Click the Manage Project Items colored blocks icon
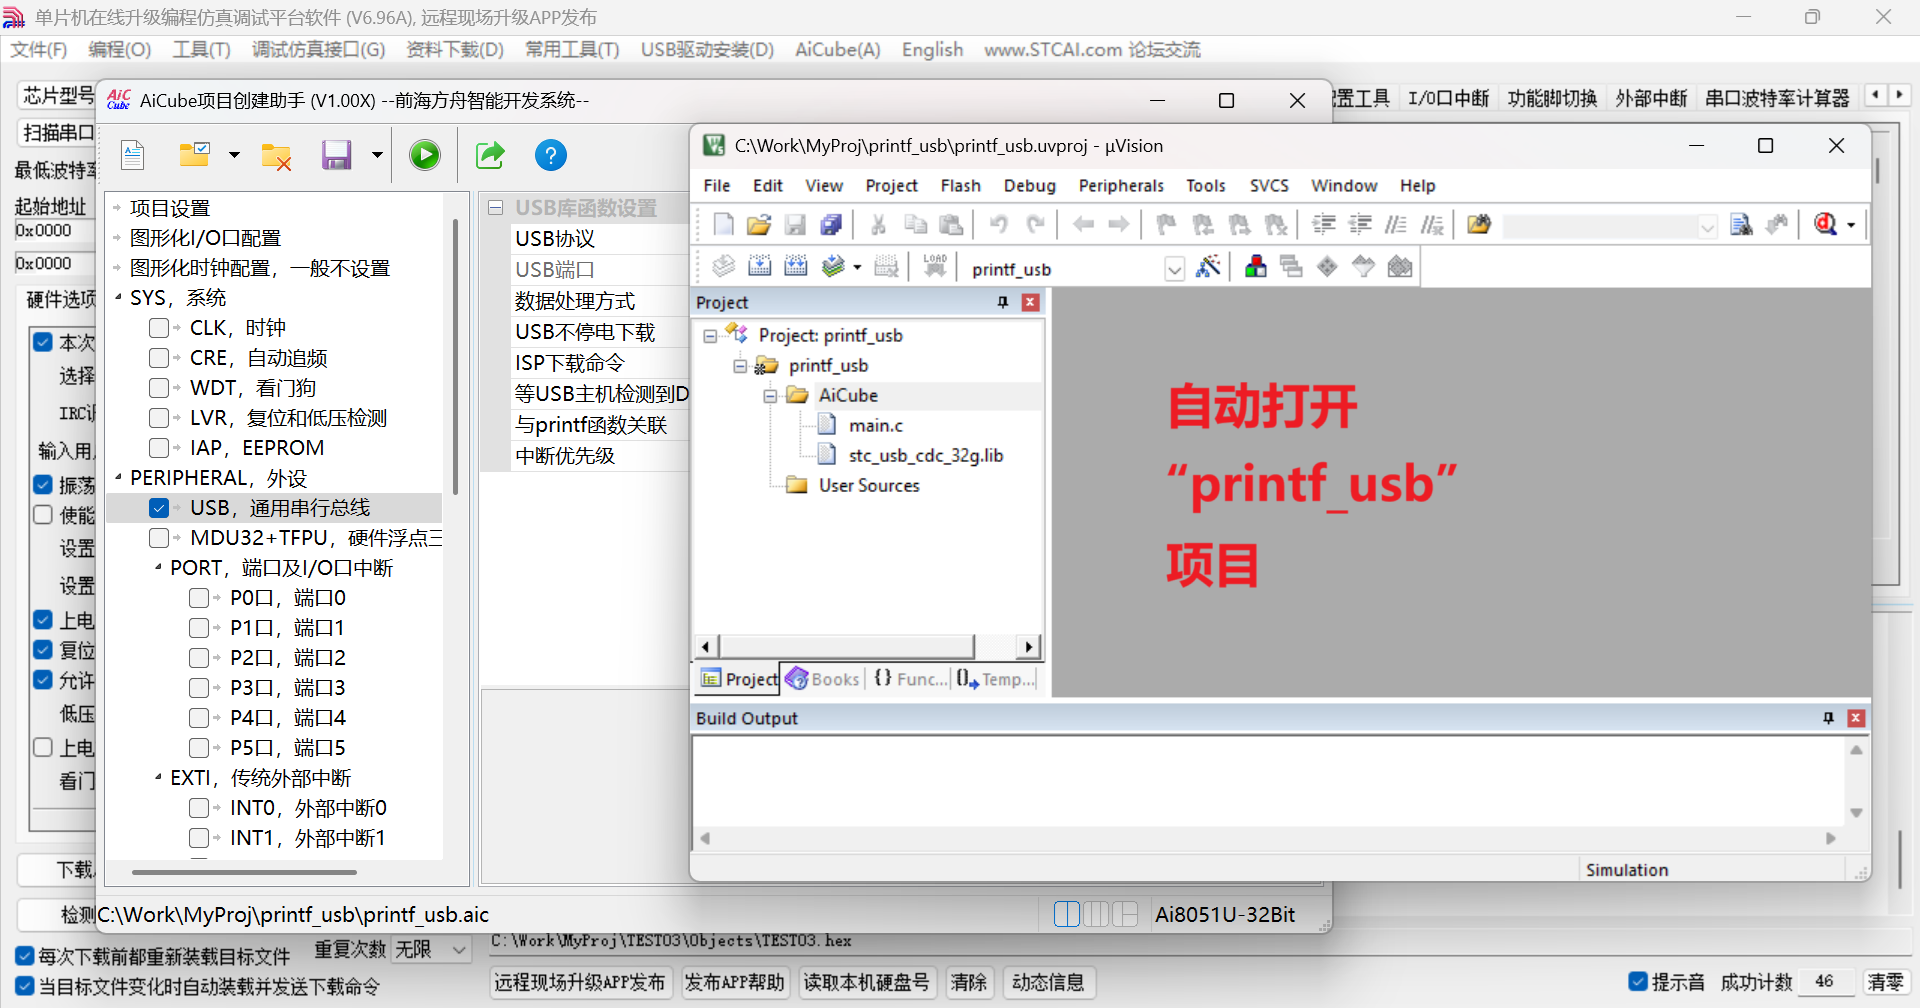This screenshot has height=1008, width=1920. tap(1255, 266)
